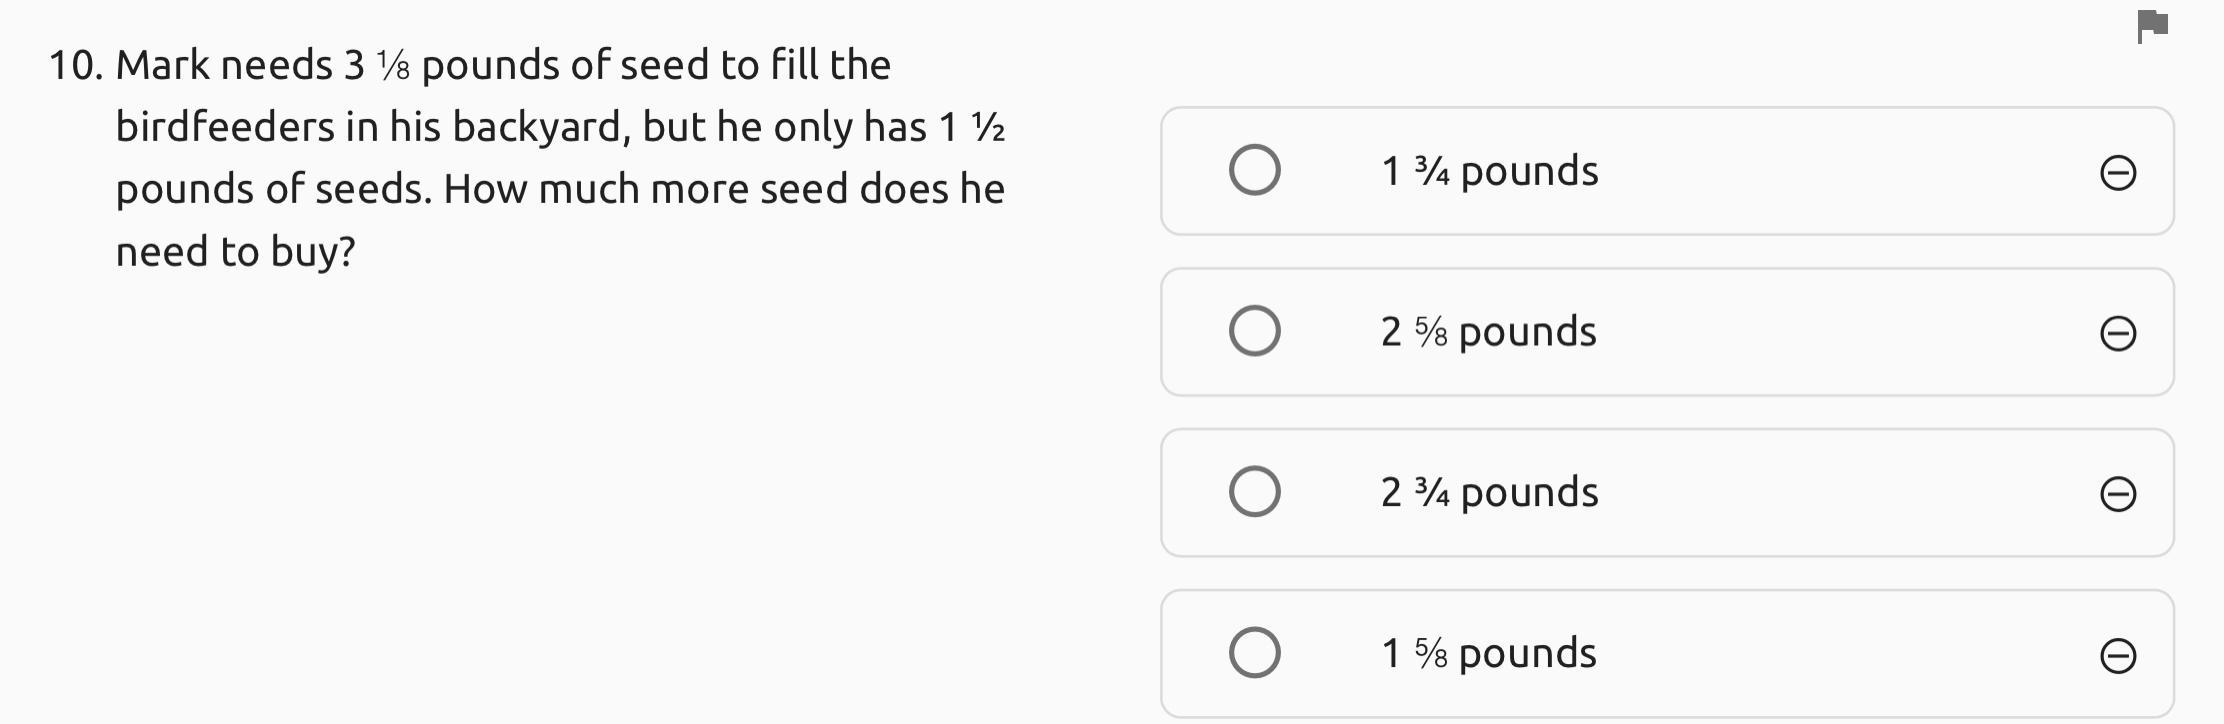
Task: Click the "1 ⅝ pounds" answer text
Action: point(1488,654)
